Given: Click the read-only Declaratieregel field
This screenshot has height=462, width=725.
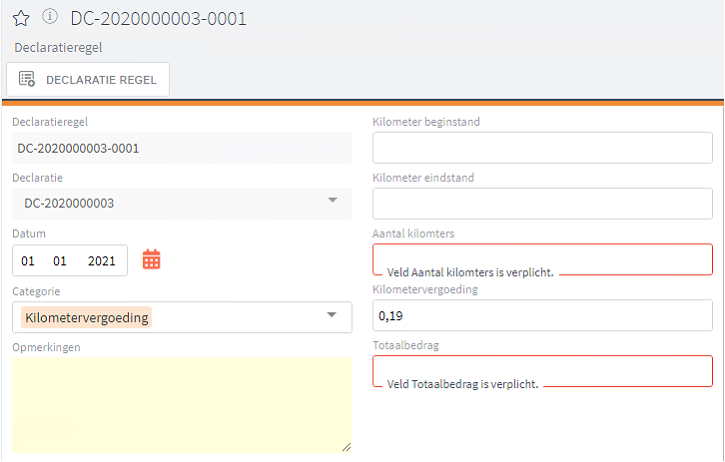Looking at the screenshot, I should 181,148.
